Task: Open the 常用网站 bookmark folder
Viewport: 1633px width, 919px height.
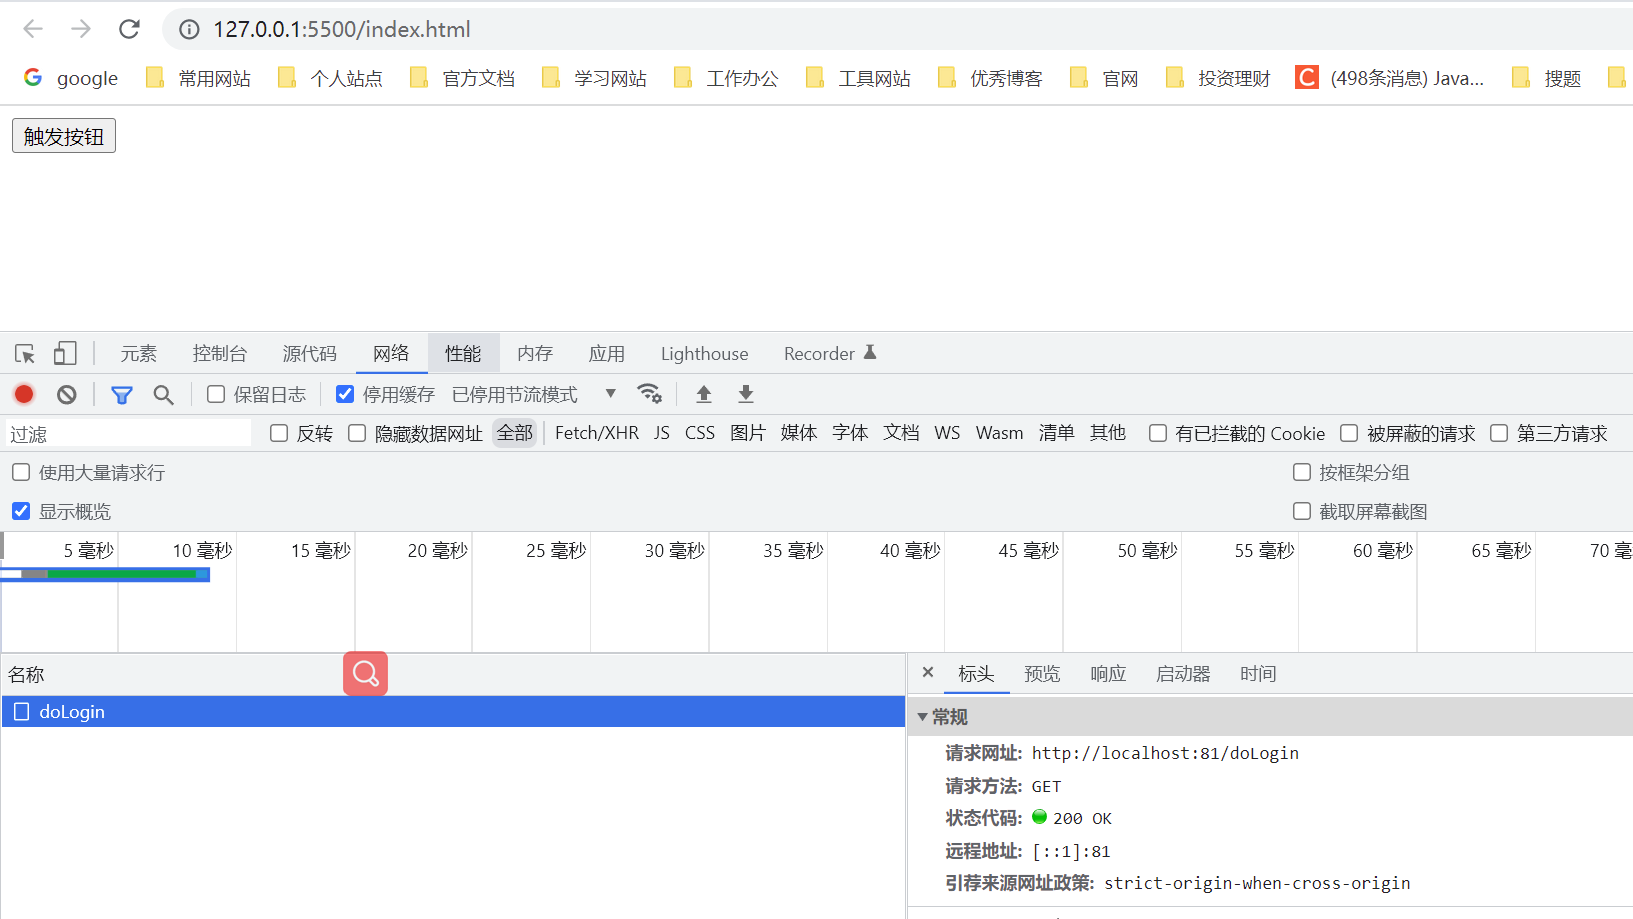Action: click(x=198, y=78)
